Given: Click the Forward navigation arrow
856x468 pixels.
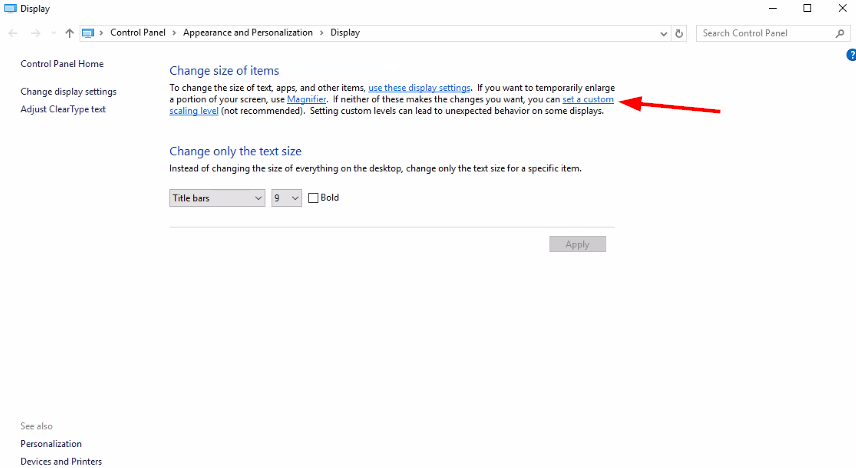Looking at the screenshot, I should click(x=33, y=33).
